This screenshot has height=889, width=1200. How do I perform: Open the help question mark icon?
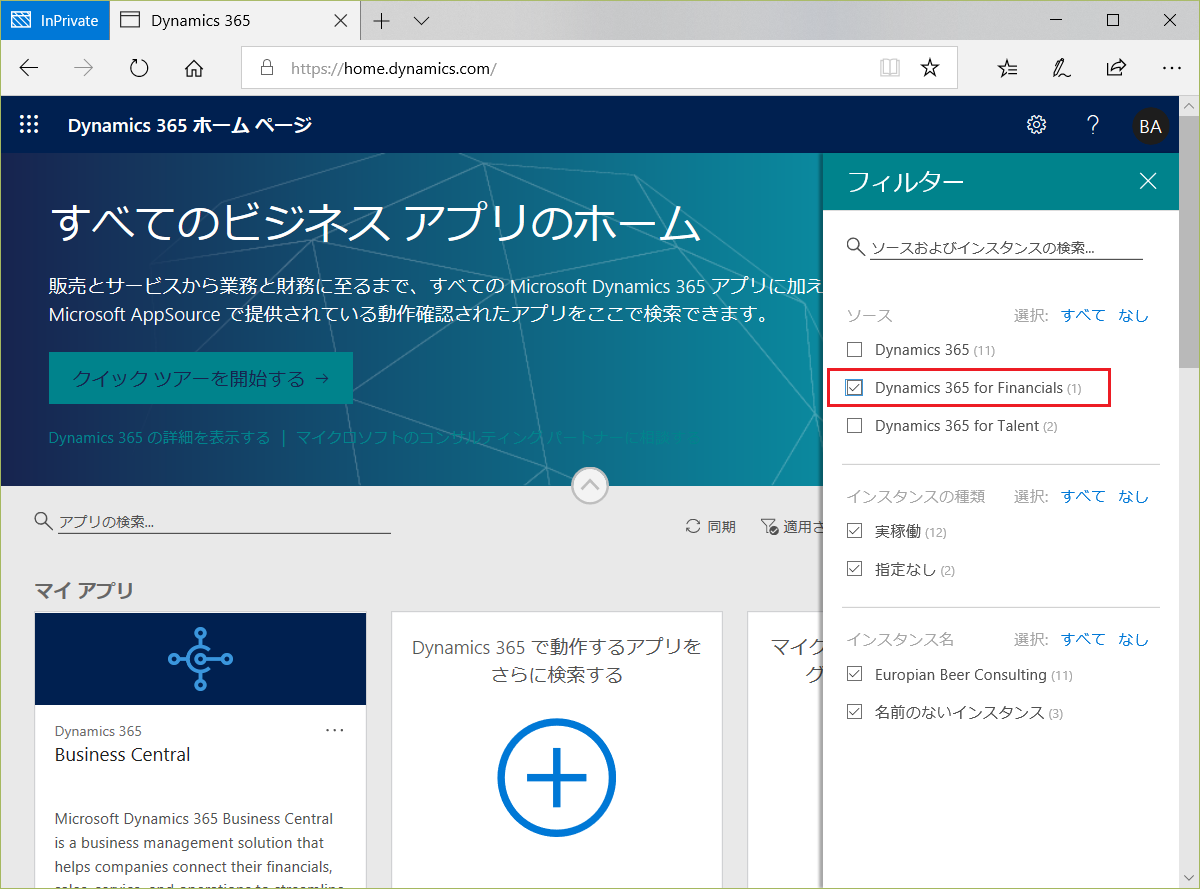[1093, 125]
